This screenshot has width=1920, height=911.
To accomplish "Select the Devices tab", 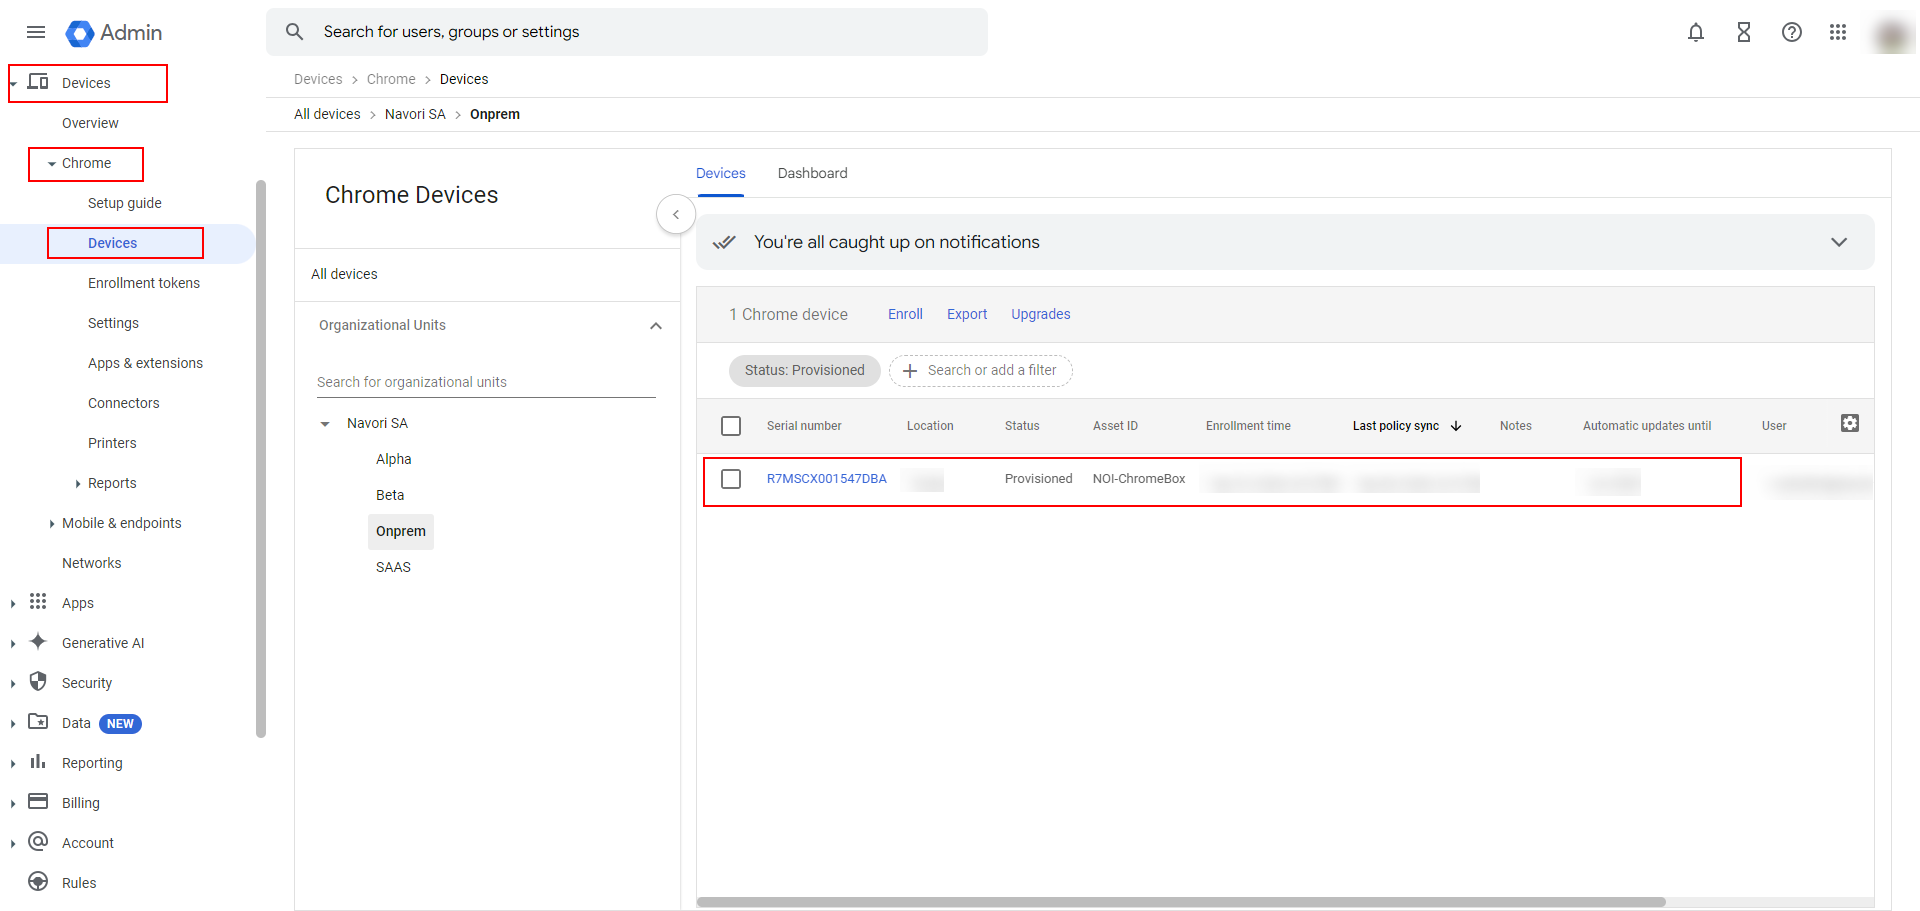I will click(721, 173).
